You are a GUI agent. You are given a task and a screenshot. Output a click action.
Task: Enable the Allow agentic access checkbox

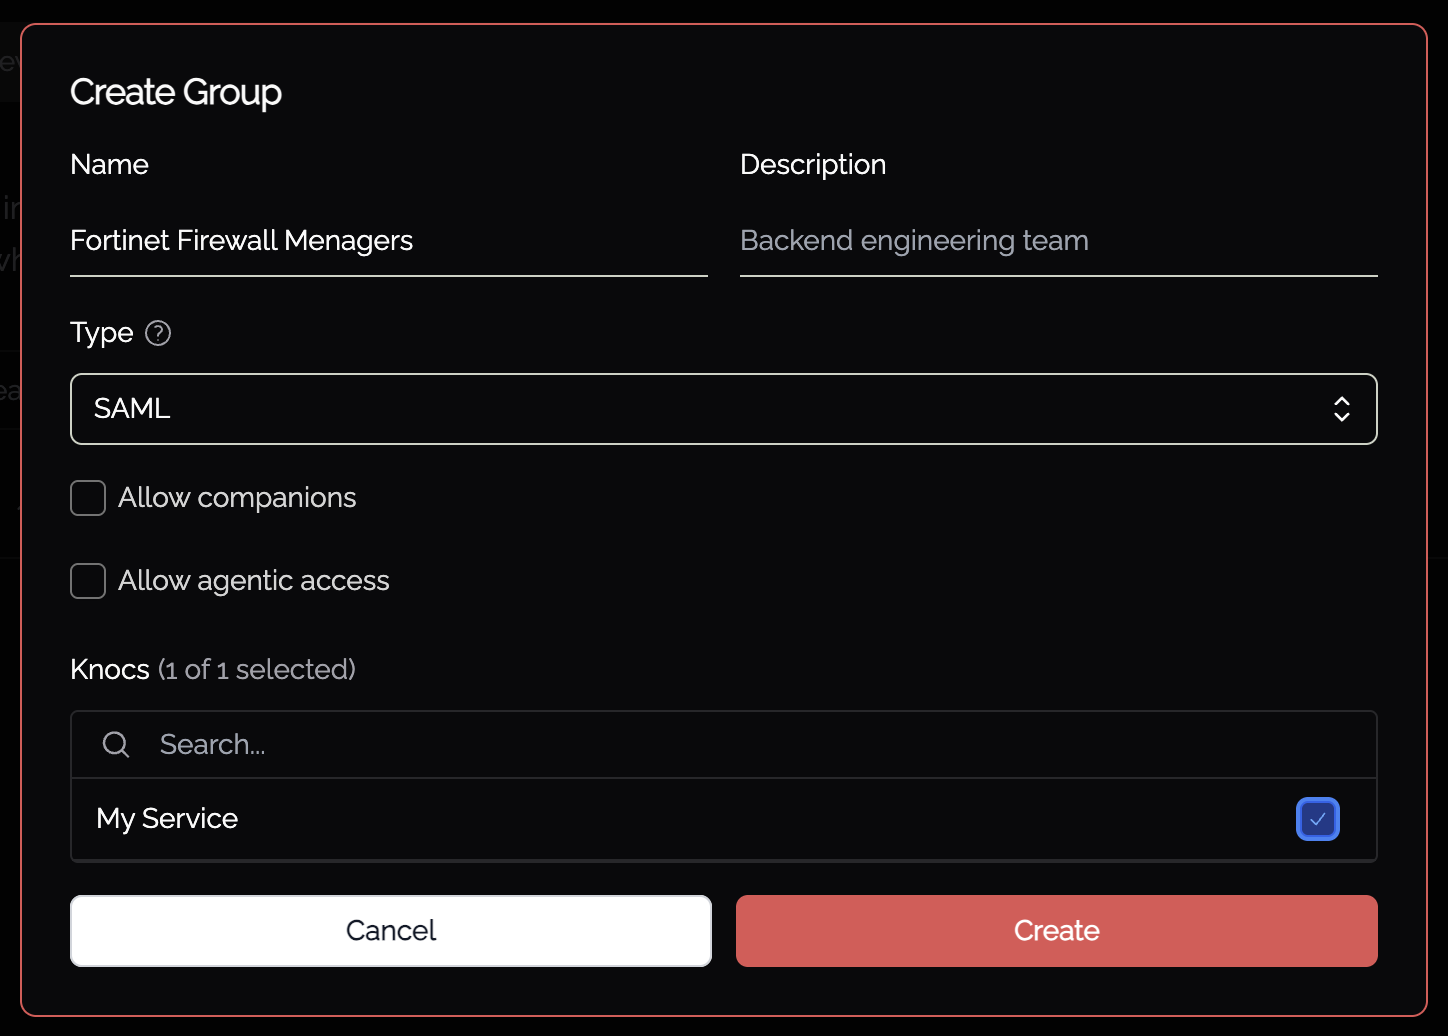click(x=88, y=581)
